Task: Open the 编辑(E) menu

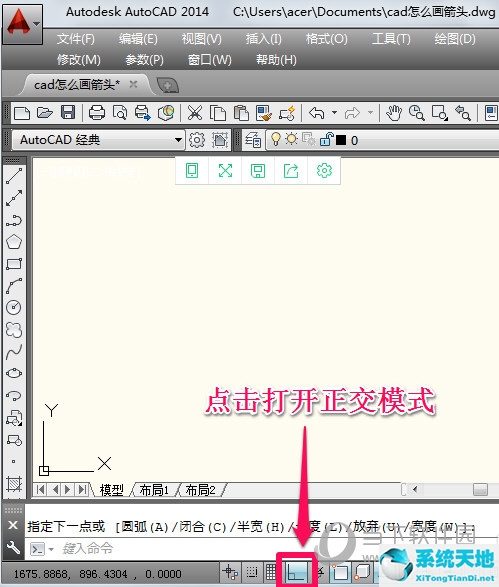Action: coord(138,39)
